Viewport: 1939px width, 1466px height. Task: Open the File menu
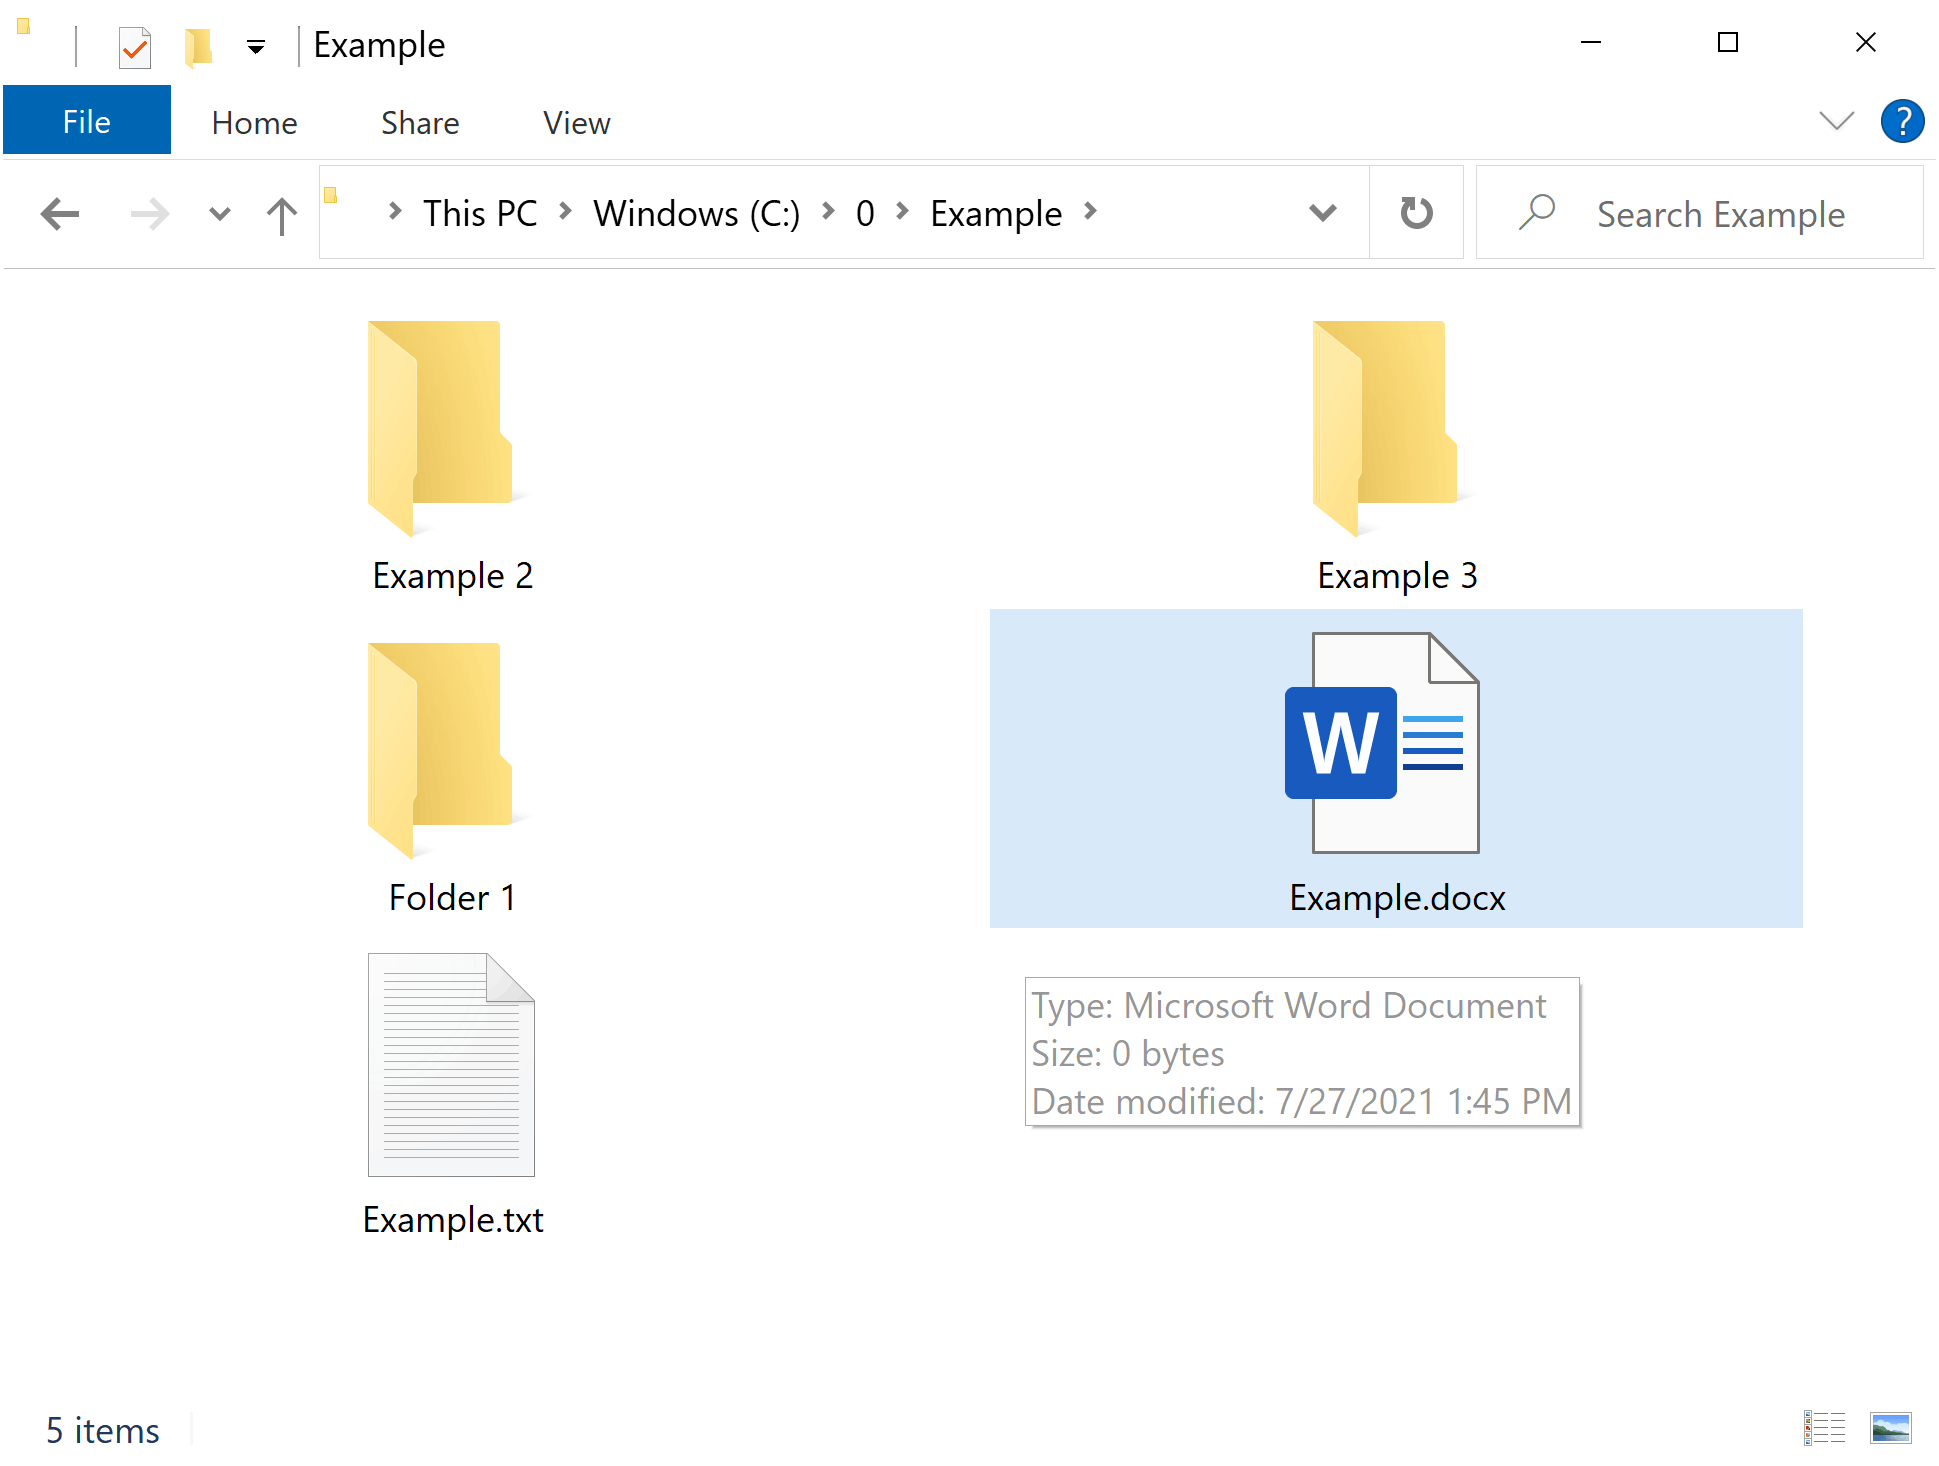point(87,120)
